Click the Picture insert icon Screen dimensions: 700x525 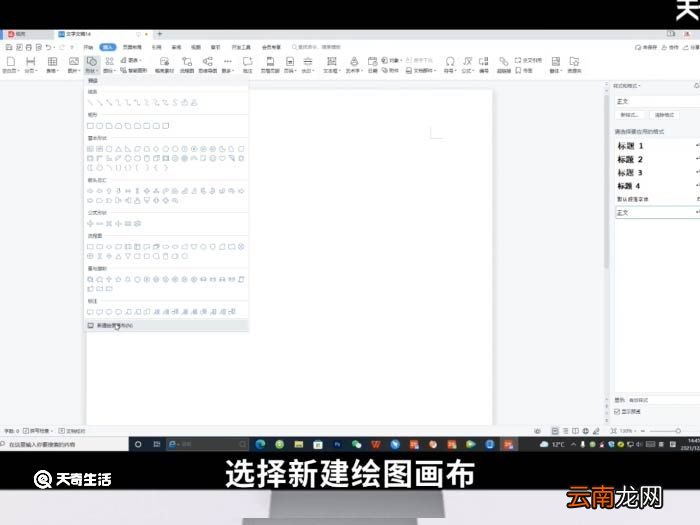tap(73, 65)
